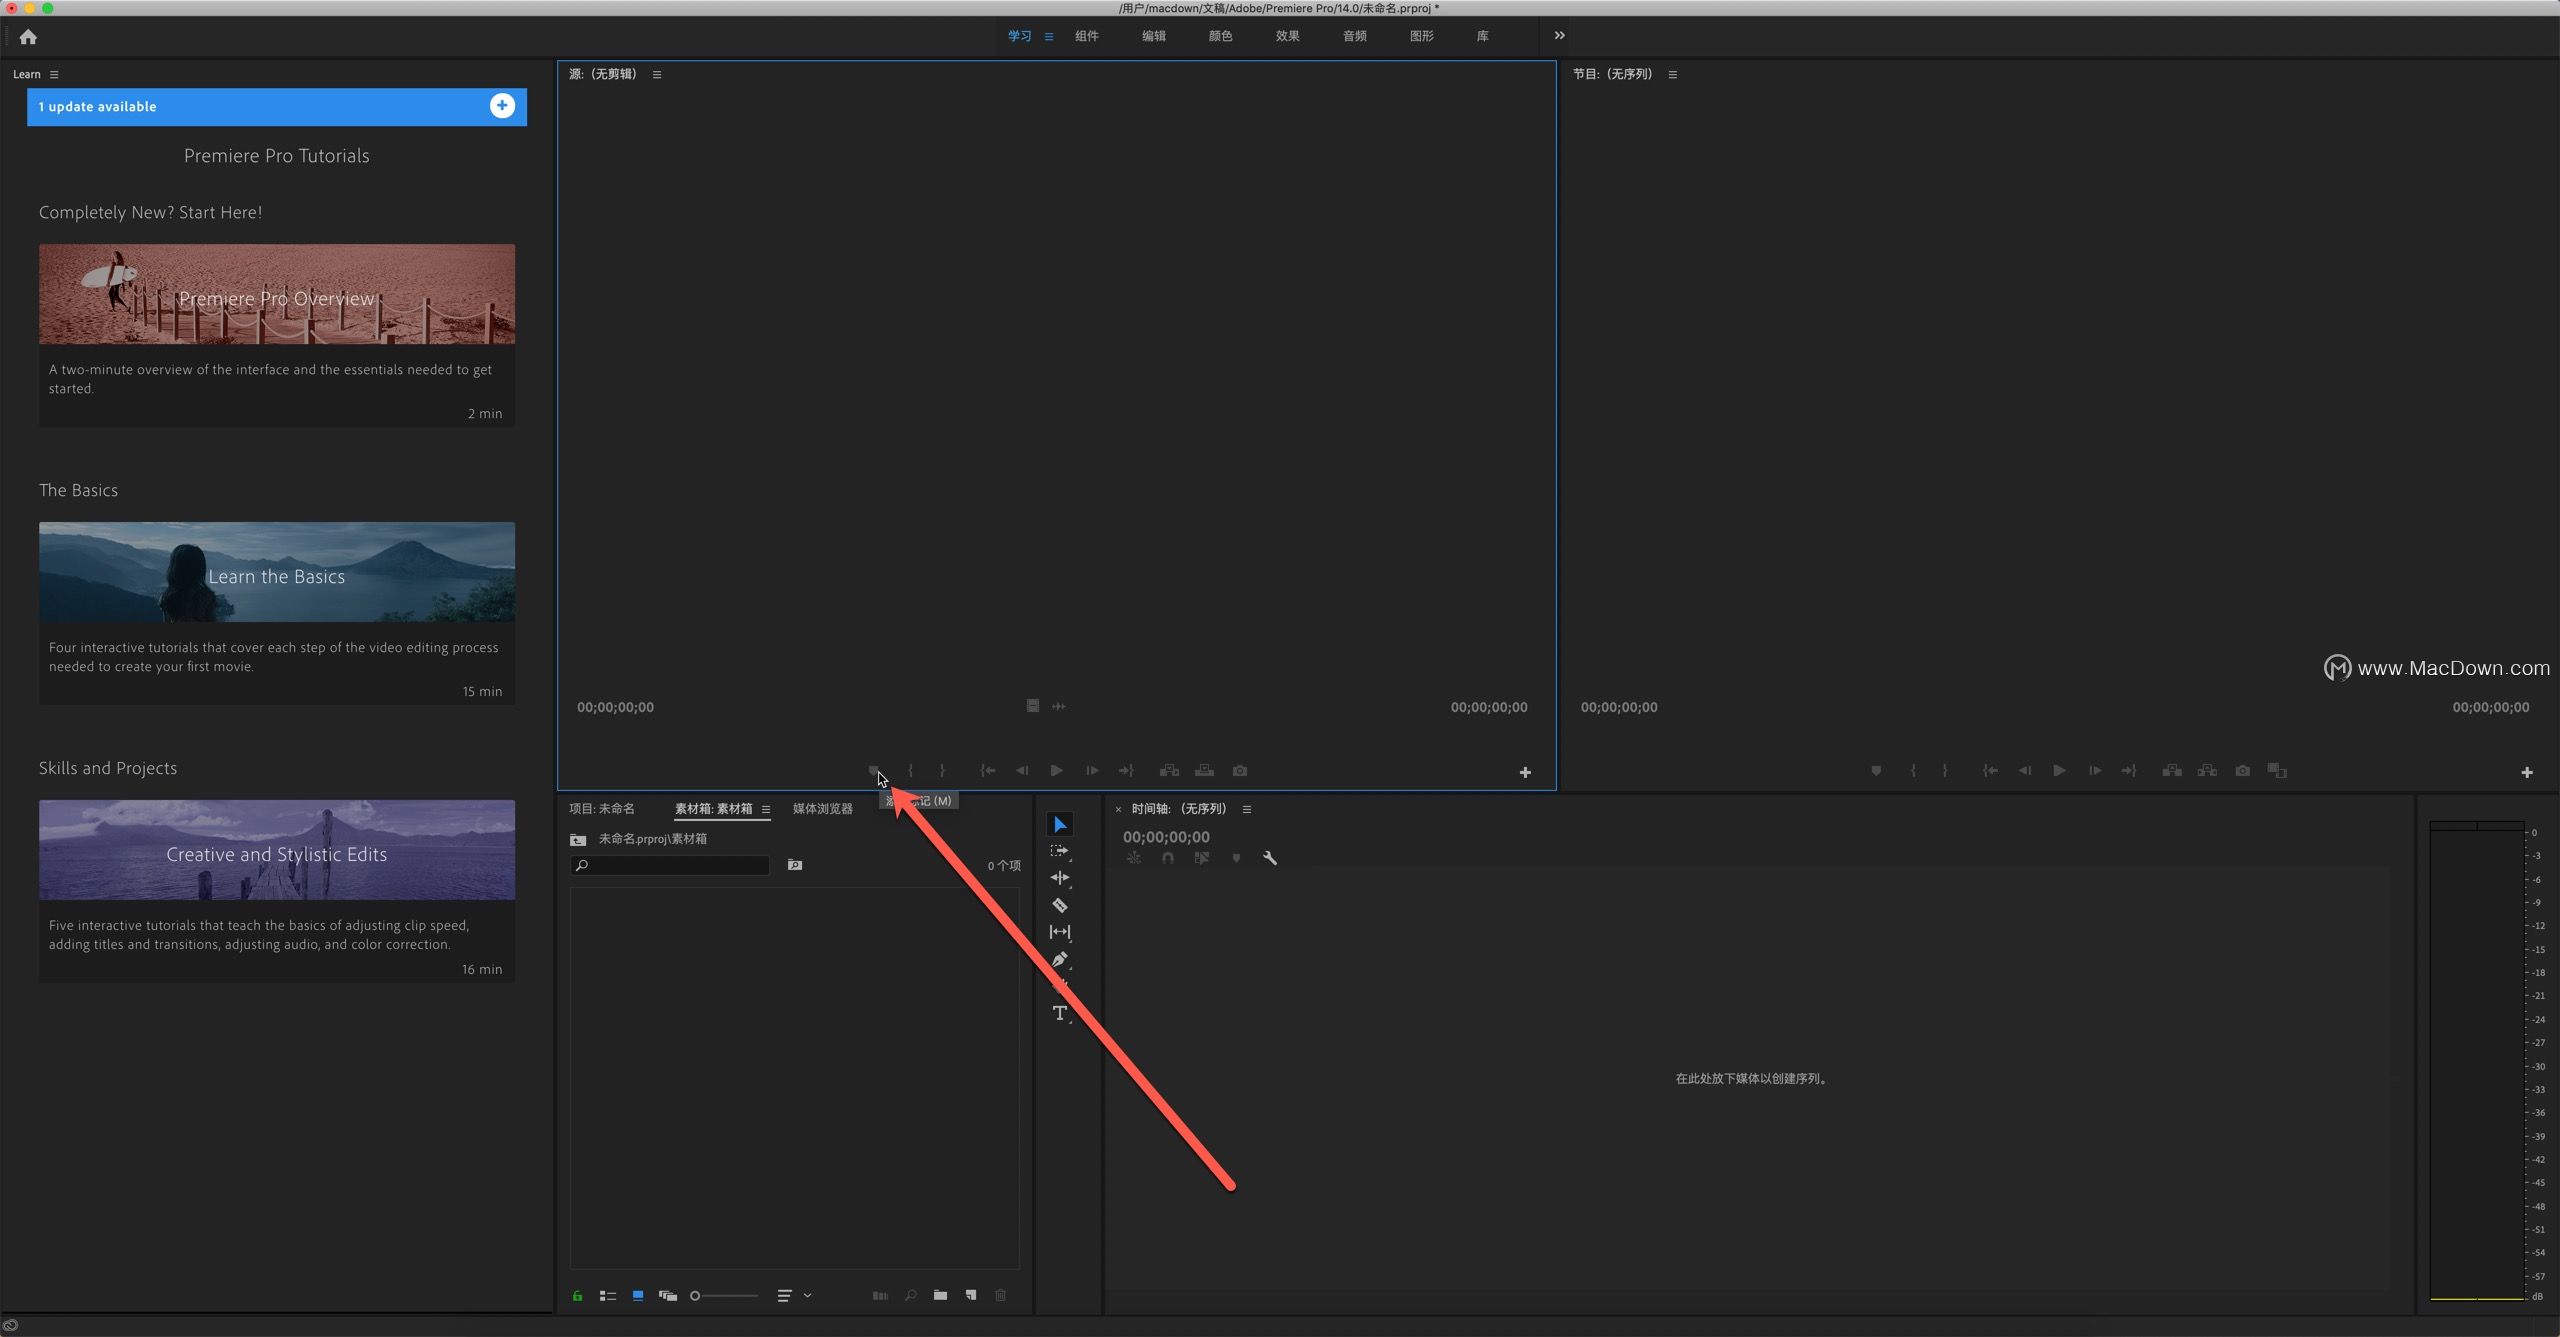Select the Slip tool
The image size is (2560, 1337).
pos(1060,932)
